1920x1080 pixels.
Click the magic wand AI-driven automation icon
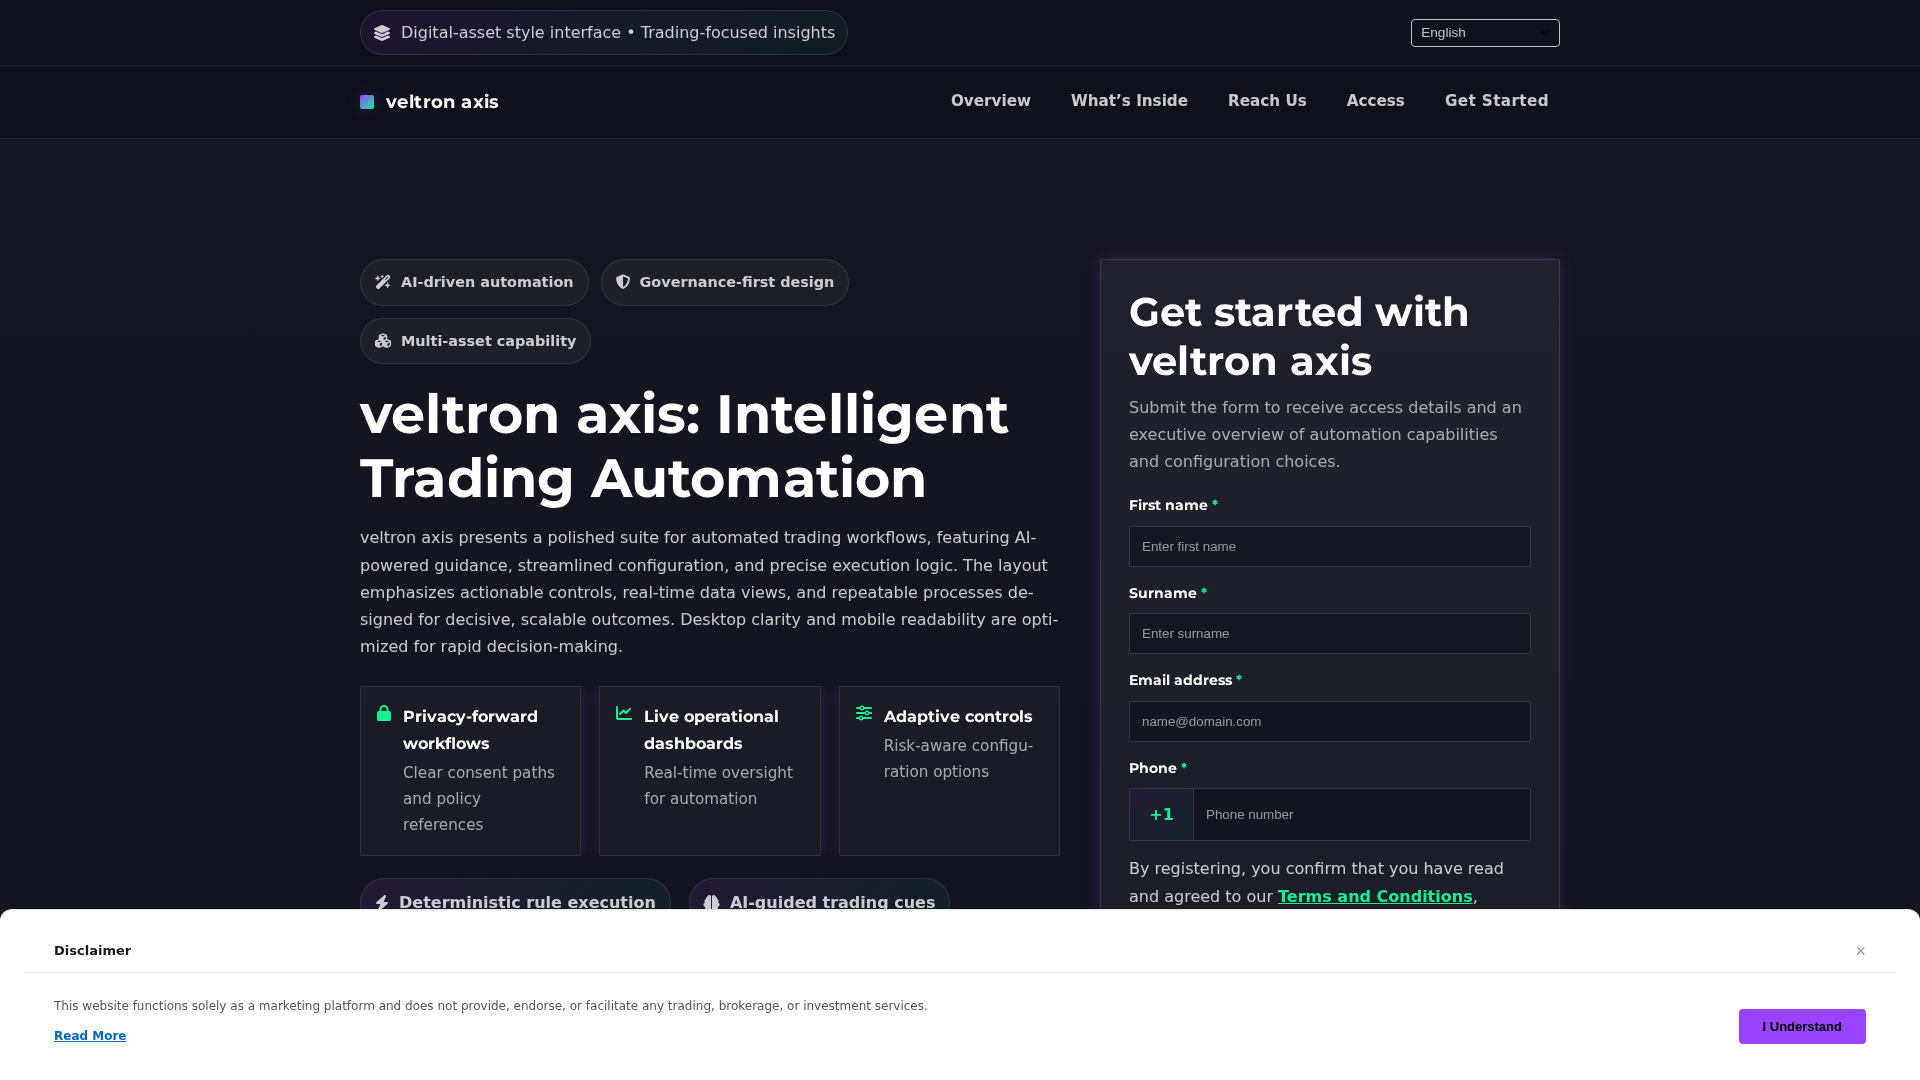(x=383, y=282)
